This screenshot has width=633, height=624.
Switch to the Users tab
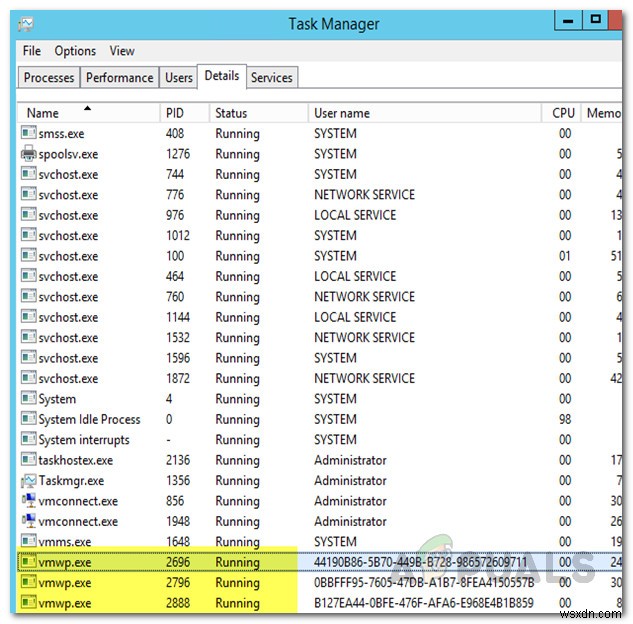(x=178, y=77)
